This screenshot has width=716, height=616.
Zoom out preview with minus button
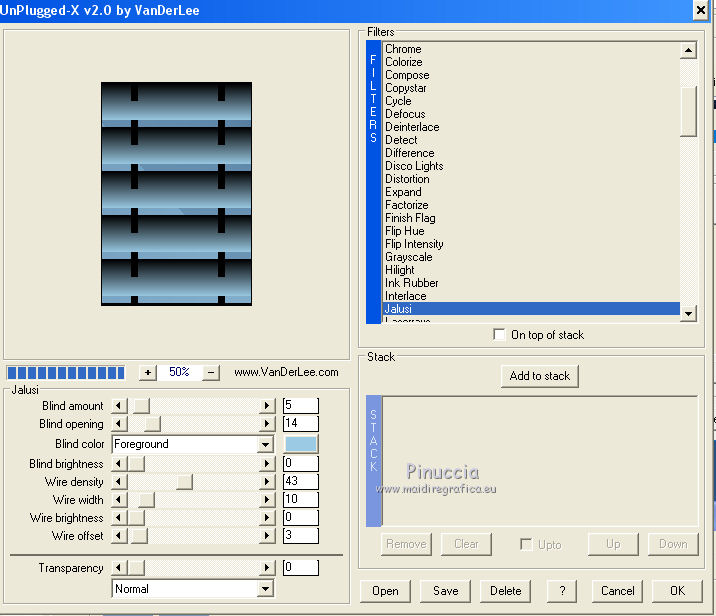tap(211, 373)
